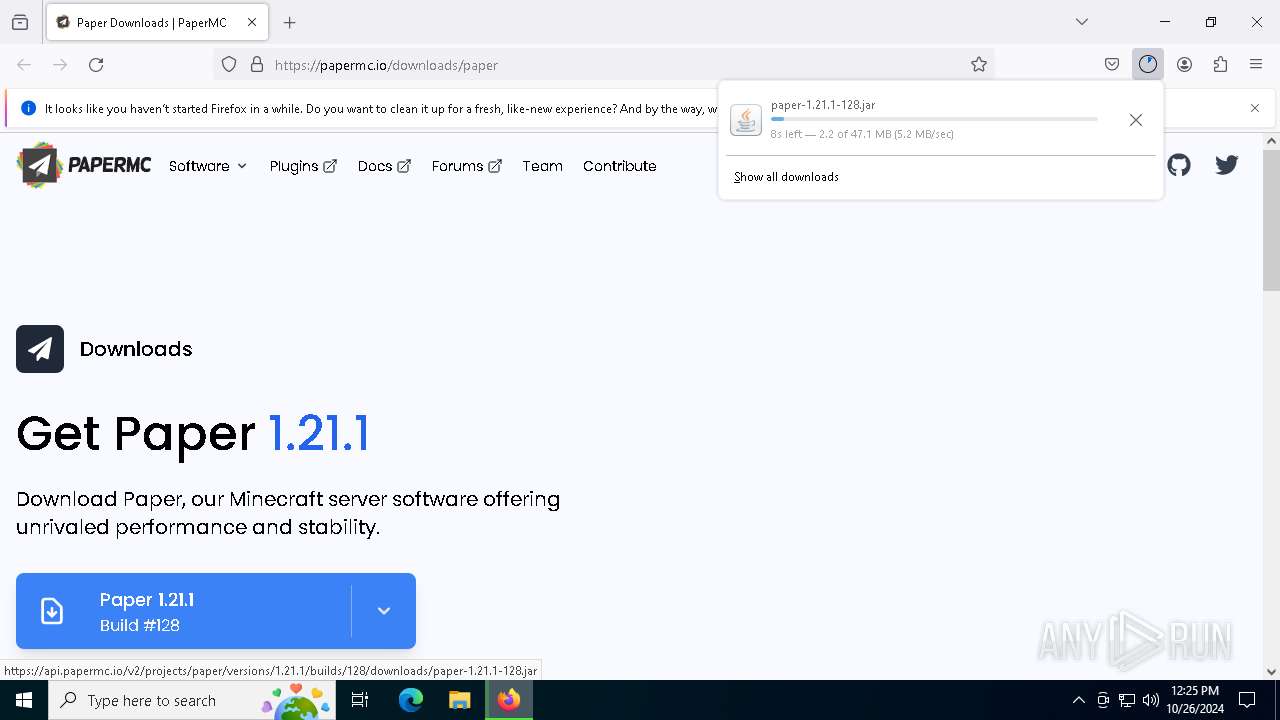Navigate to Team page
Viewport: 1280px width, 720px height.
[x=542, y=166]
